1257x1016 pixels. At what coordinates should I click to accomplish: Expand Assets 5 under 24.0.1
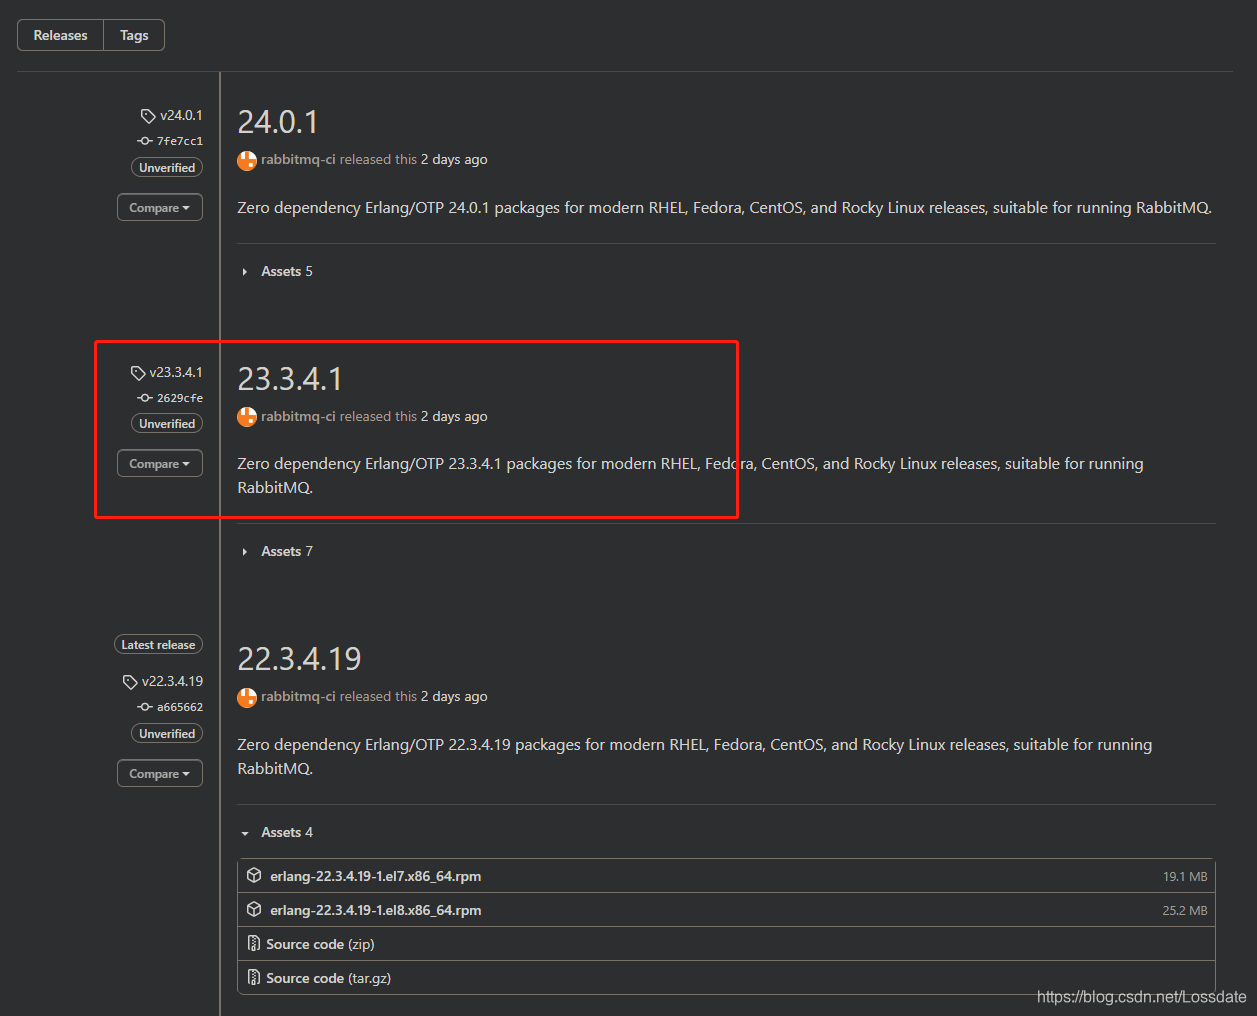[x=277, y=271]
